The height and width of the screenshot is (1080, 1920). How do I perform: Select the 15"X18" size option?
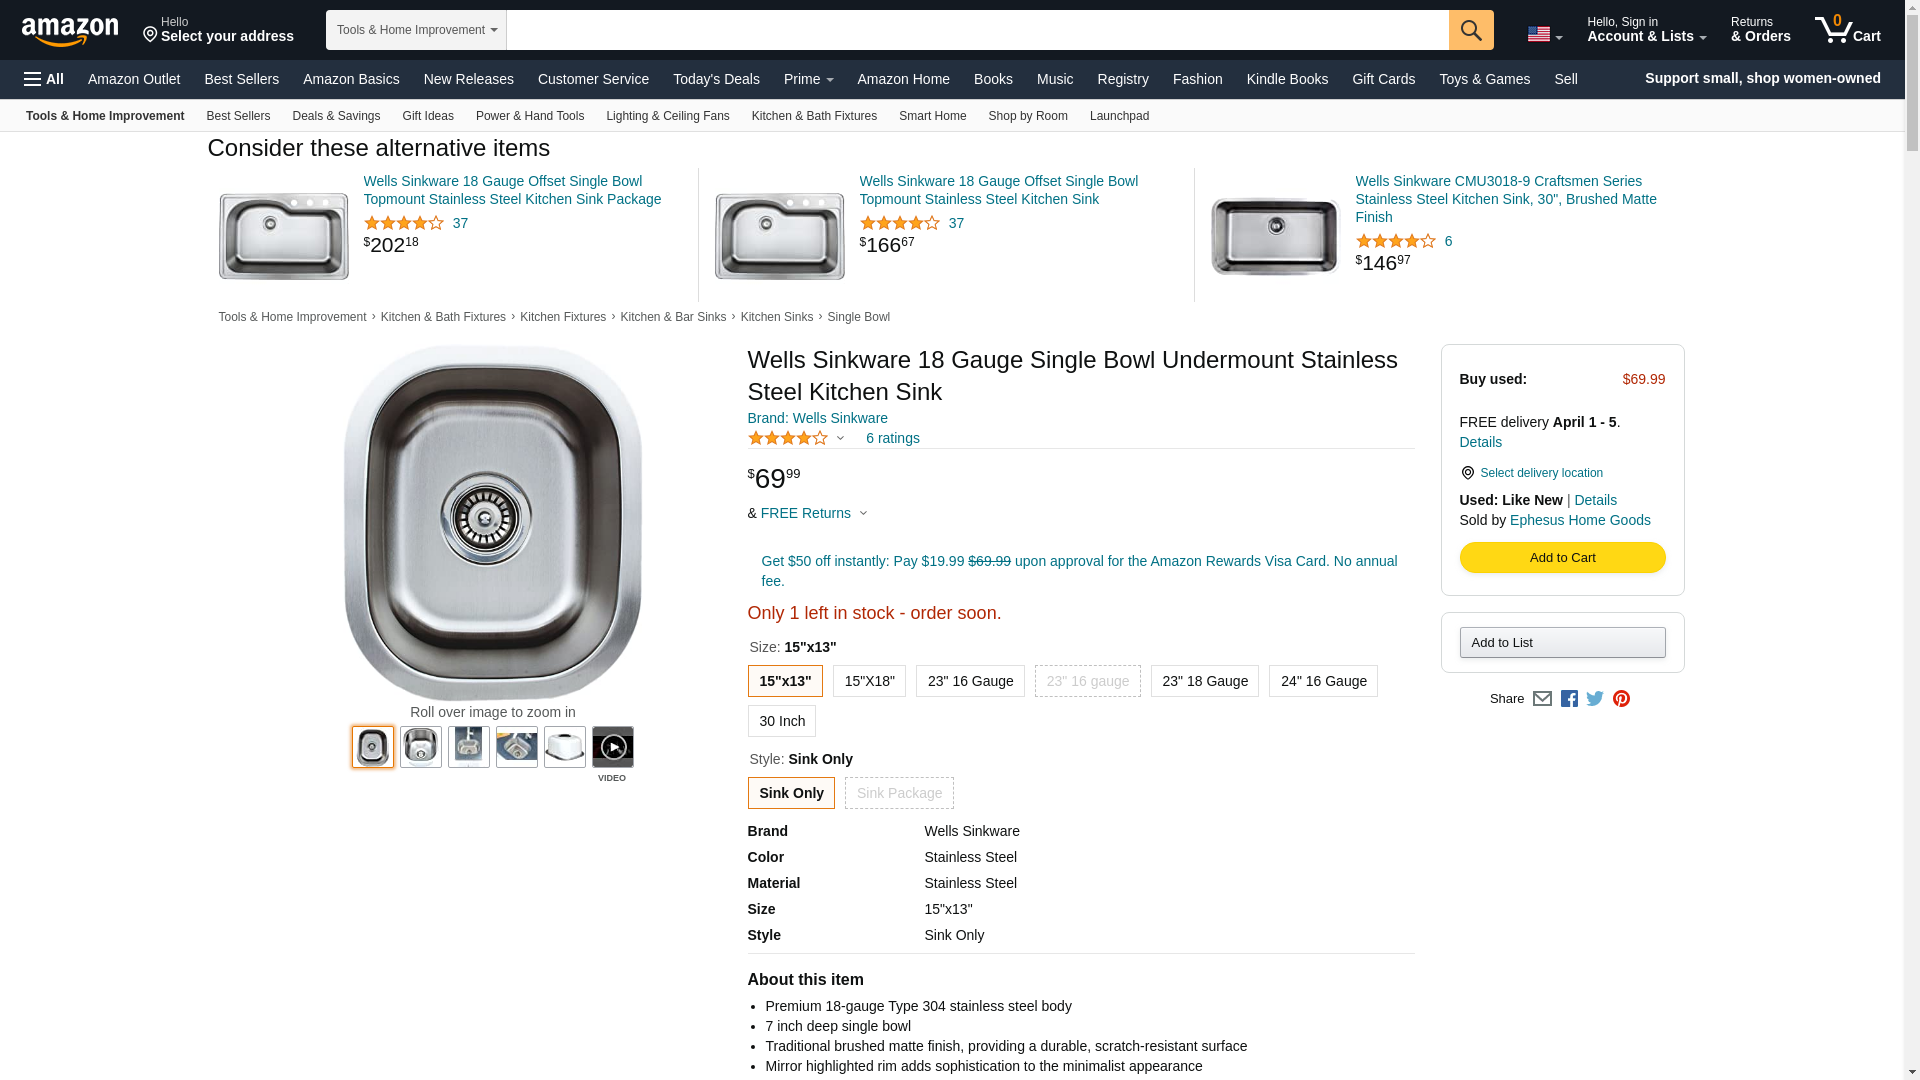point(869,681)
